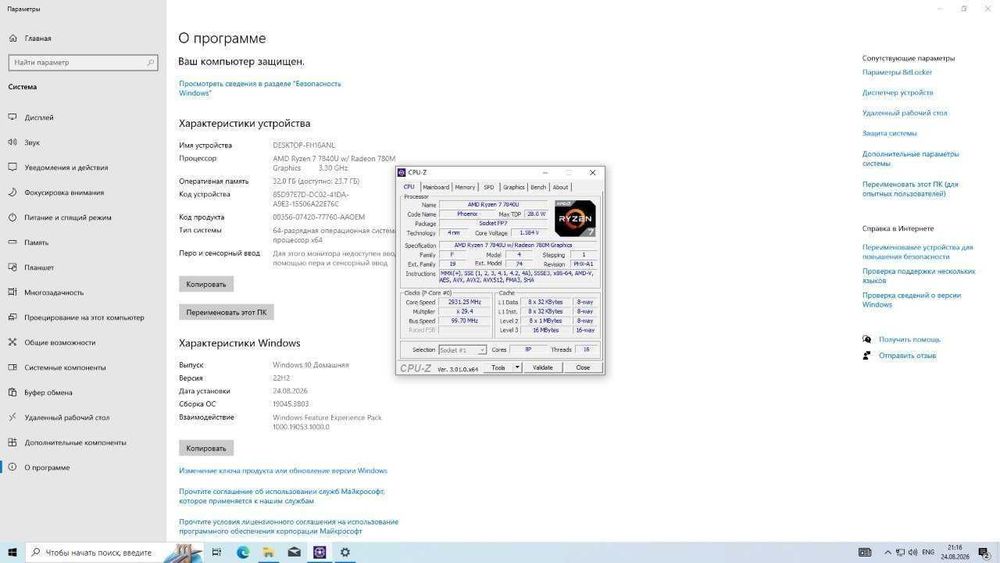Switch to the Memory tab
1000x563 pixels.
(465, 187)
